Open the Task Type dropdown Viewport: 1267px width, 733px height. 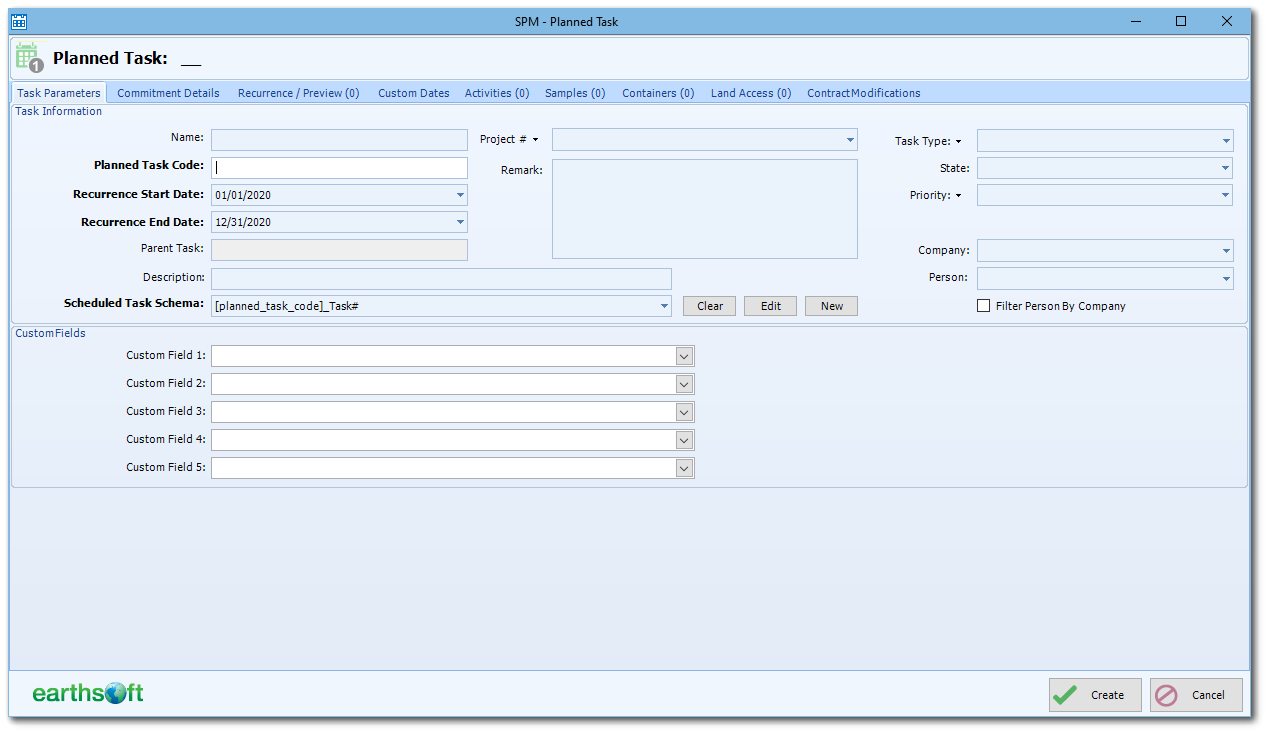(1225, 140)
